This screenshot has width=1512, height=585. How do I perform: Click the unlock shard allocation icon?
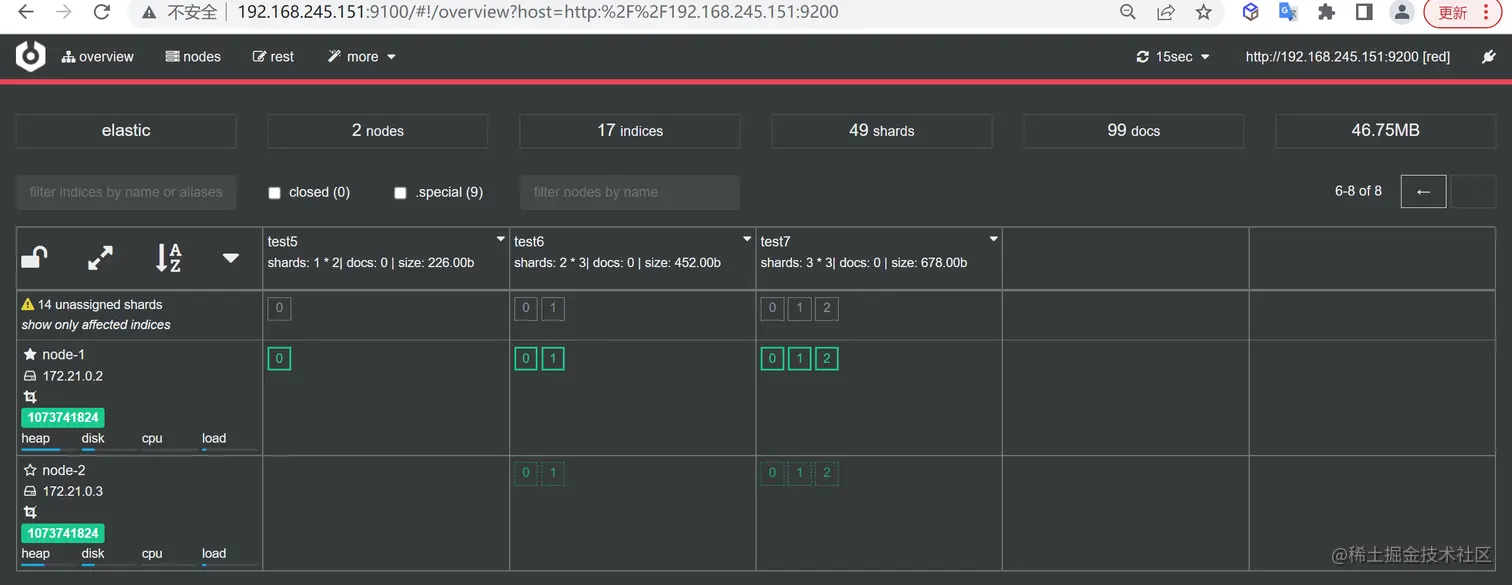pos(35,258)
